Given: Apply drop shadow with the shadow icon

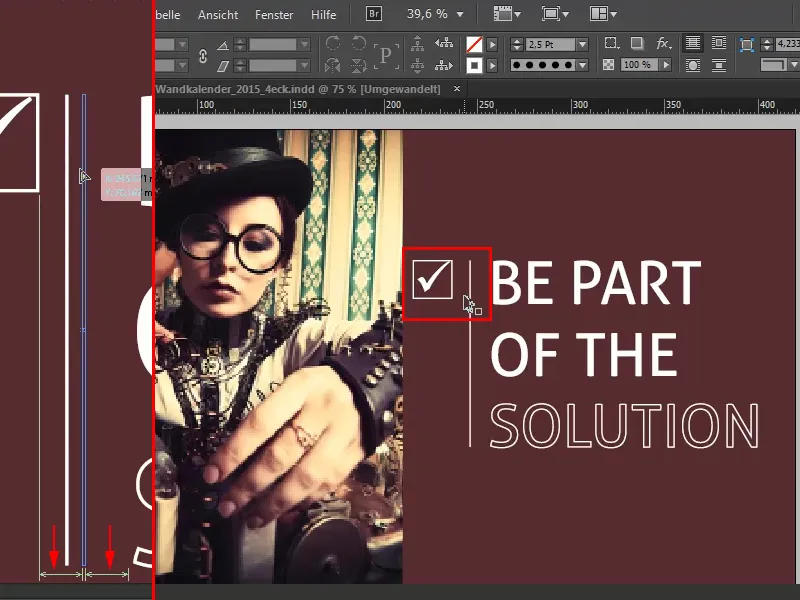Looking at the screenshot, I should [637, 43].
